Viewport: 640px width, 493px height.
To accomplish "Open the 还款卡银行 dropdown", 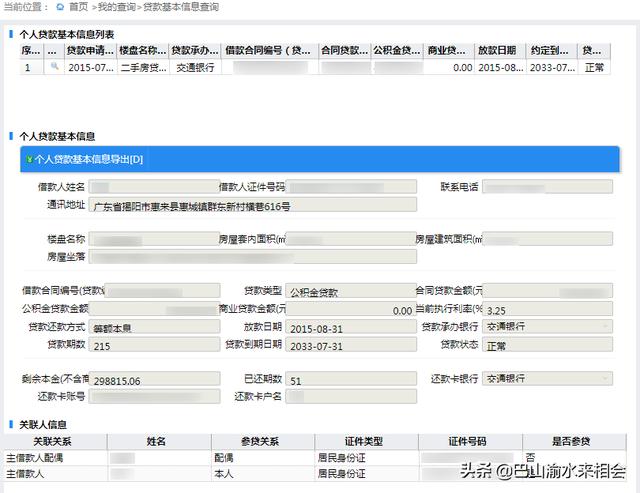I will coord(547,378).
